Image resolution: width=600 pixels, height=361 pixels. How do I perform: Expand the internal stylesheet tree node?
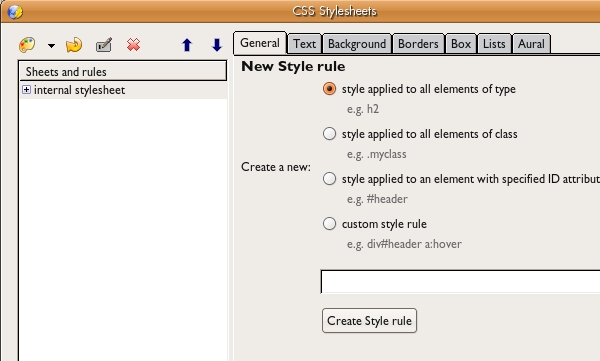click(26, 90)
